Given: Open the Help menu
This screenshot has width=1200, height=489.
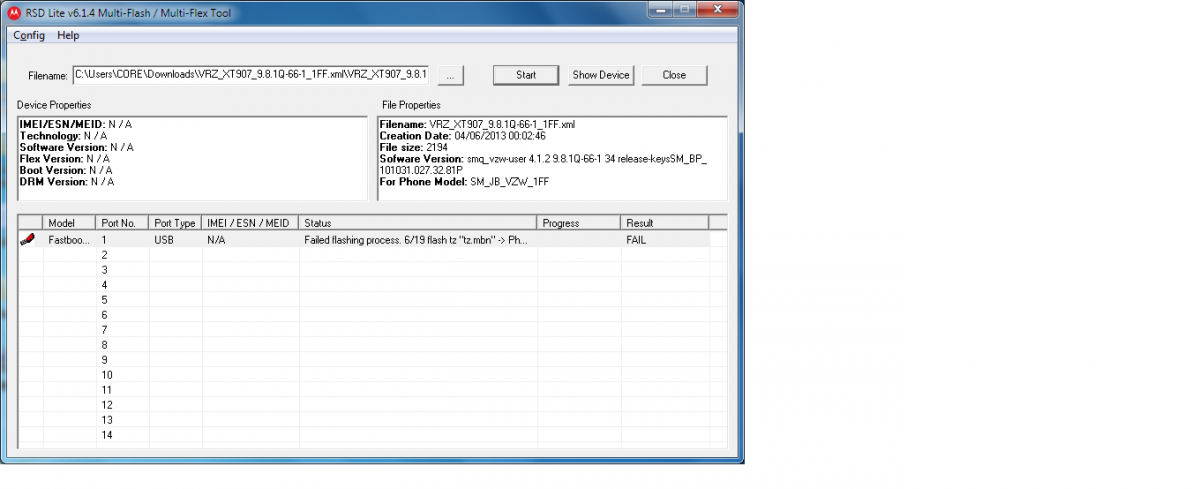Looking at the screenshot, I should click(x=68, y=36).
